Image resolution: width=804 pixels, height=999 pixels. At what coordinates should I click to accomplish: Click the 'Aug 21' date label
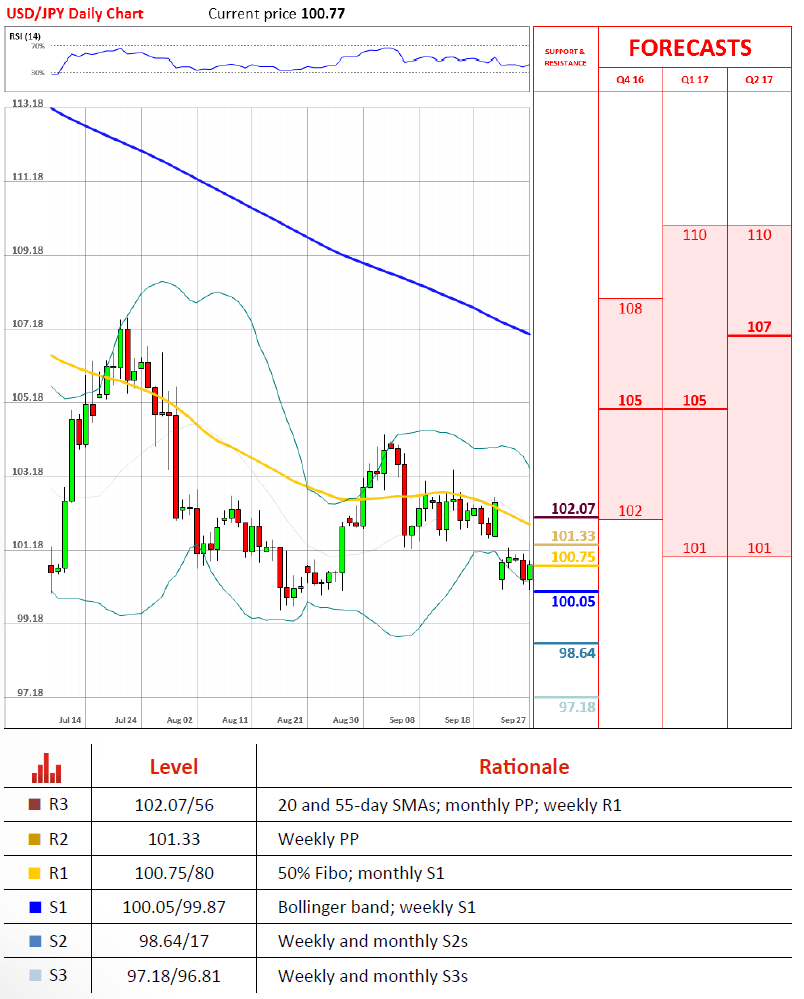tap(290, 720)
